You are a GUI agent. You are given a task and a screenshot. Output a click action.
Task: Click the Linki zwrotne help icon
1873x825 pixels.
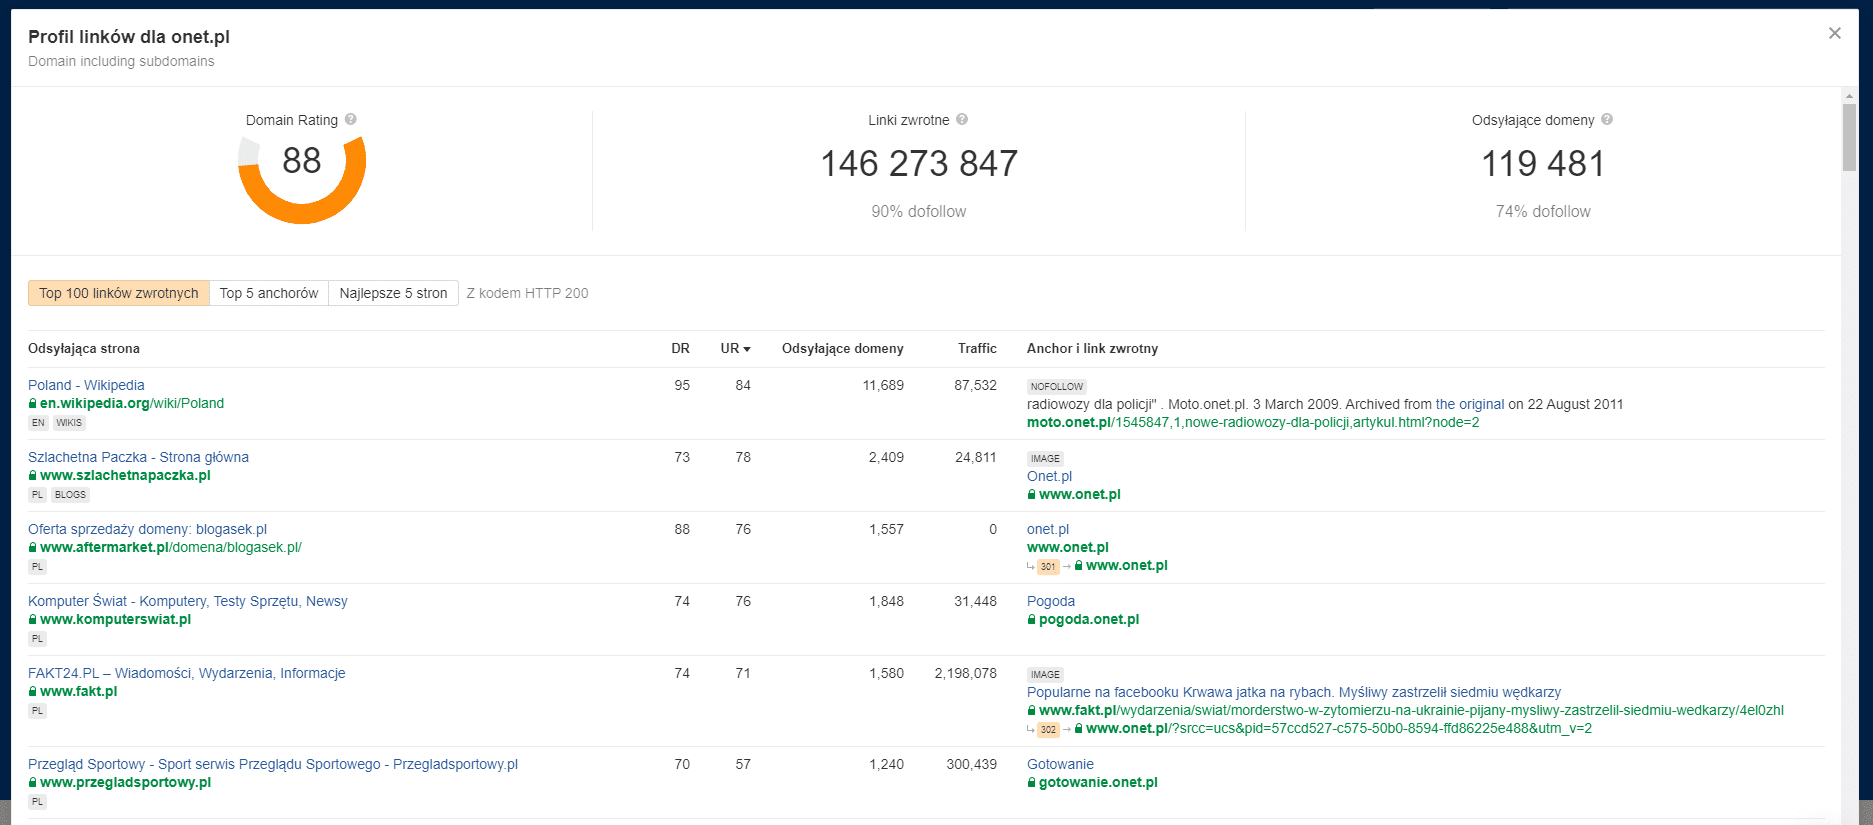962,119
